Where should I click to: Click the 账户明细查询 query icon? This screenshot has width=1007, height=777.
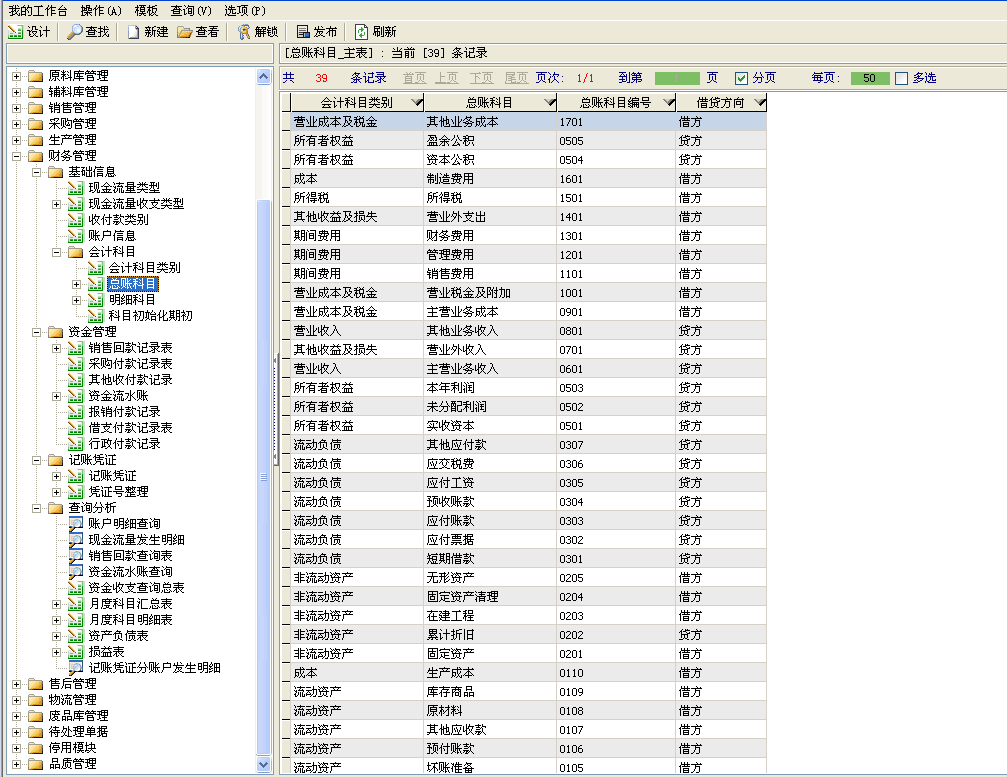pos(76,524)
